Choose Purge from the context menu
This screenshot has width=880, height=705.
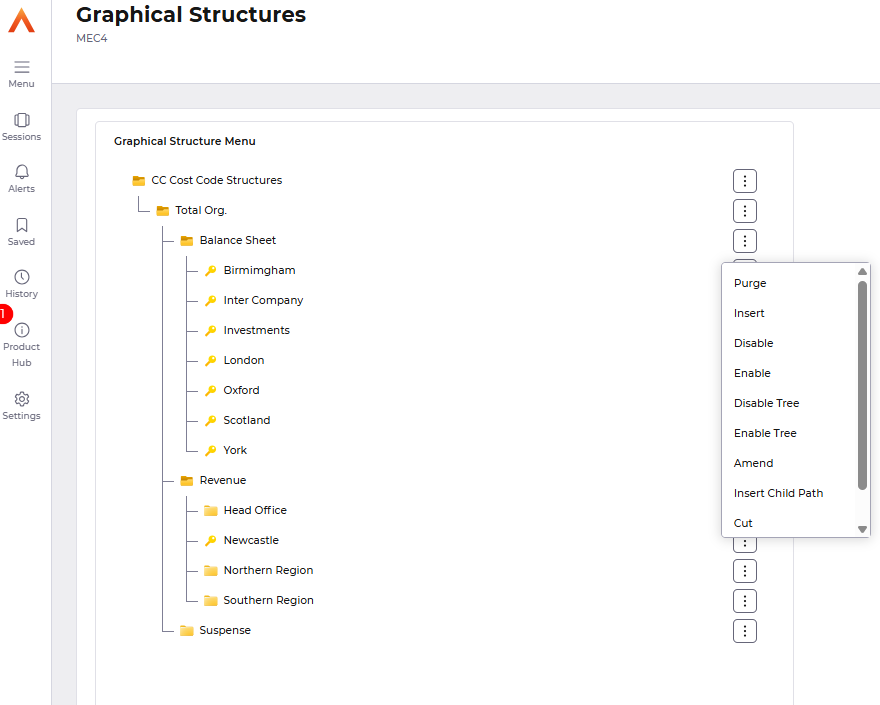pyautogui.click(x=750, y=283)
